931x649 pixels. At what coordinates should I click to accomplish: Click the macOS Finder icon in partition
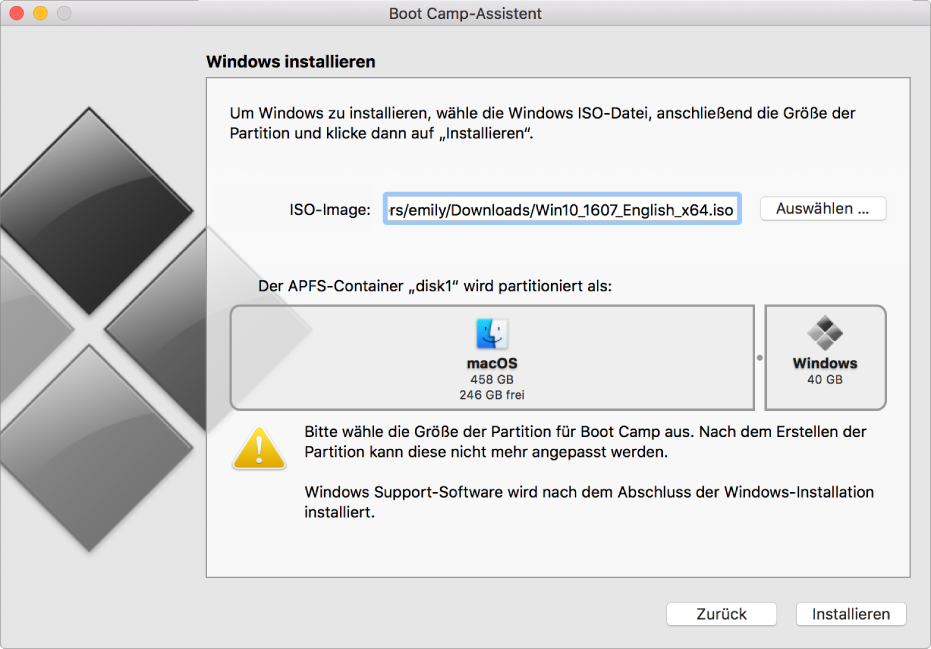pyautogui.click(x=492, y=334)
